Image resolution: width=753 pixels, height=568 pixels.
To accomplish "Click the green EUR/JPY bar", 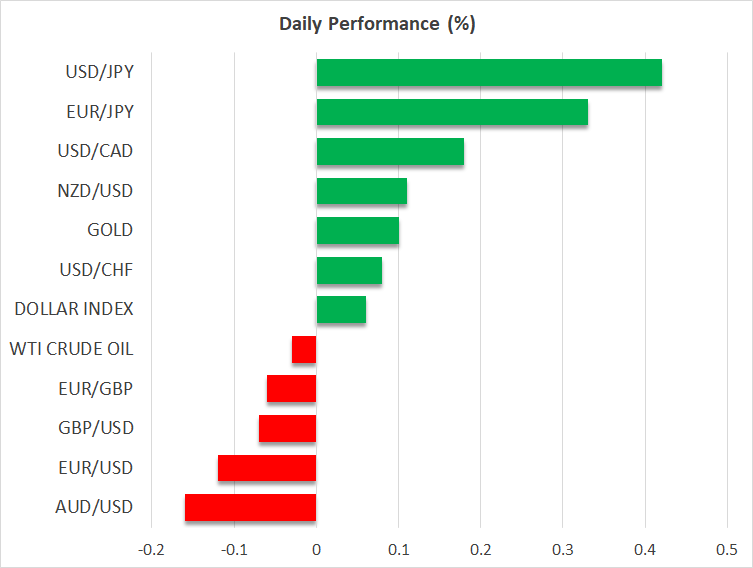I will 452,112.
